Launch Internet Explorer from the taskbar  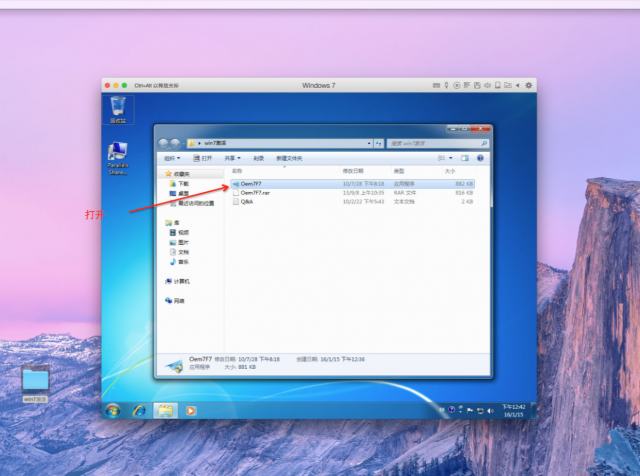tap(139, 410)
